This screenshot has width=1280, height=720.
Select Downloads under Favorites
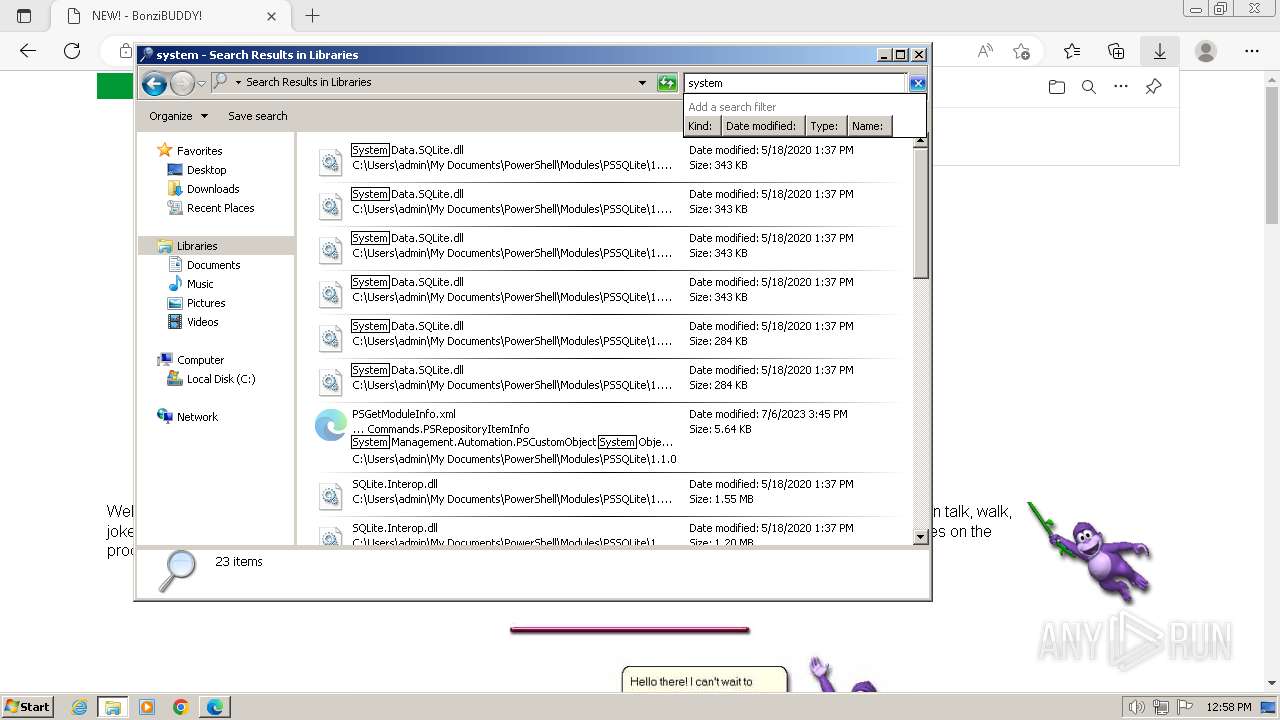pos(213,189)
